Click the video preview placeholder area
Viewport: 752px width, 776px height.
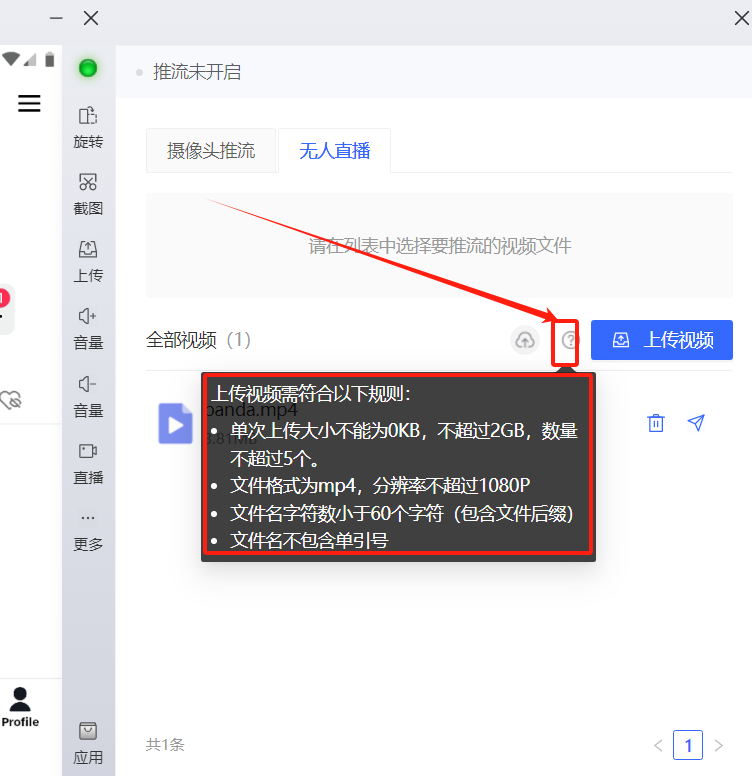(x=439, y=245)
